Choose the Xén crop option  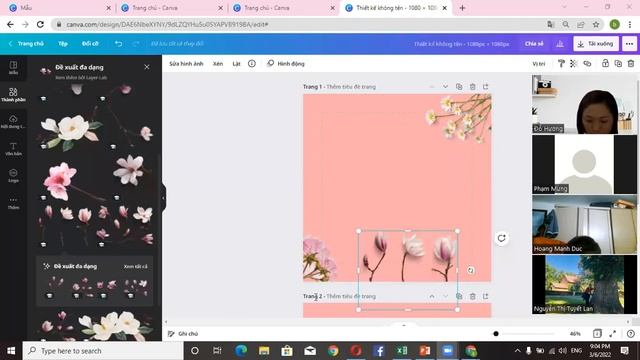click(x=218, y=64)
